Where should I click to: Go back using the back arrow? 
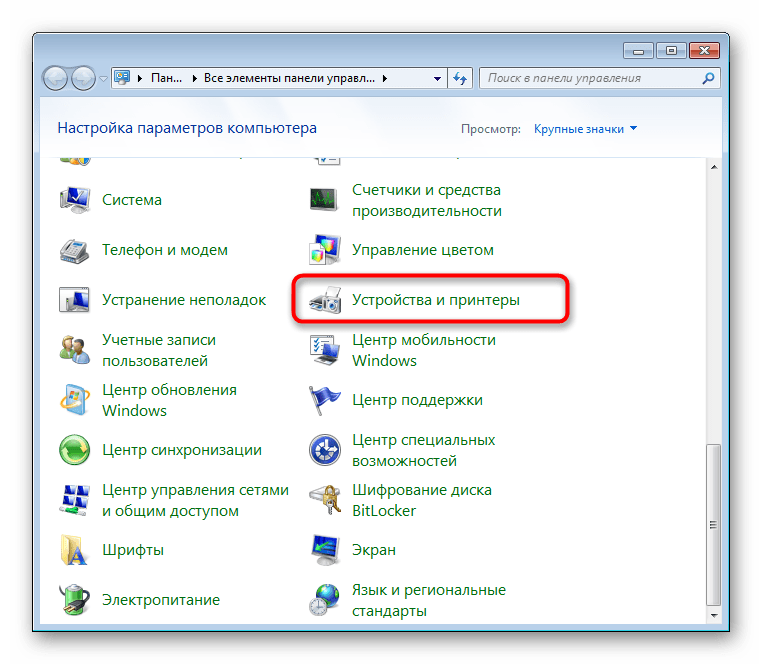tap(54, 78)
